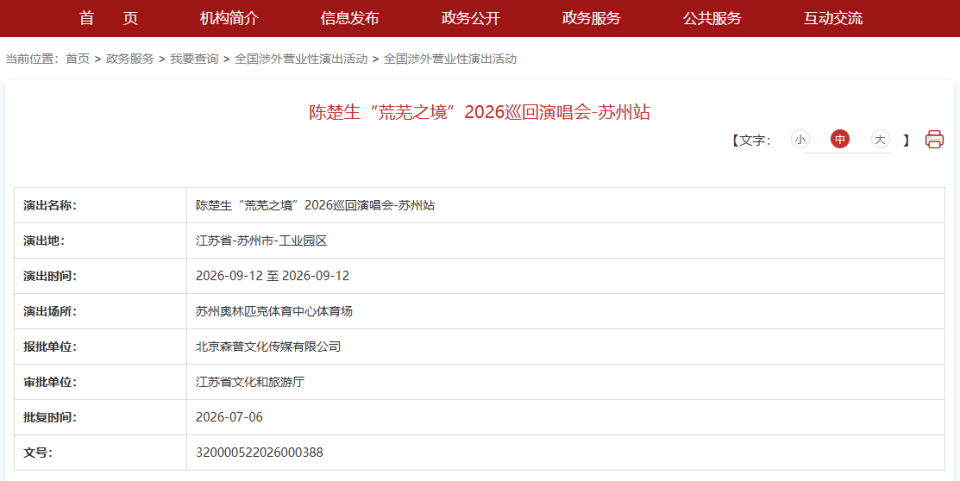Click the 批复时间: row label

point(50,417)
